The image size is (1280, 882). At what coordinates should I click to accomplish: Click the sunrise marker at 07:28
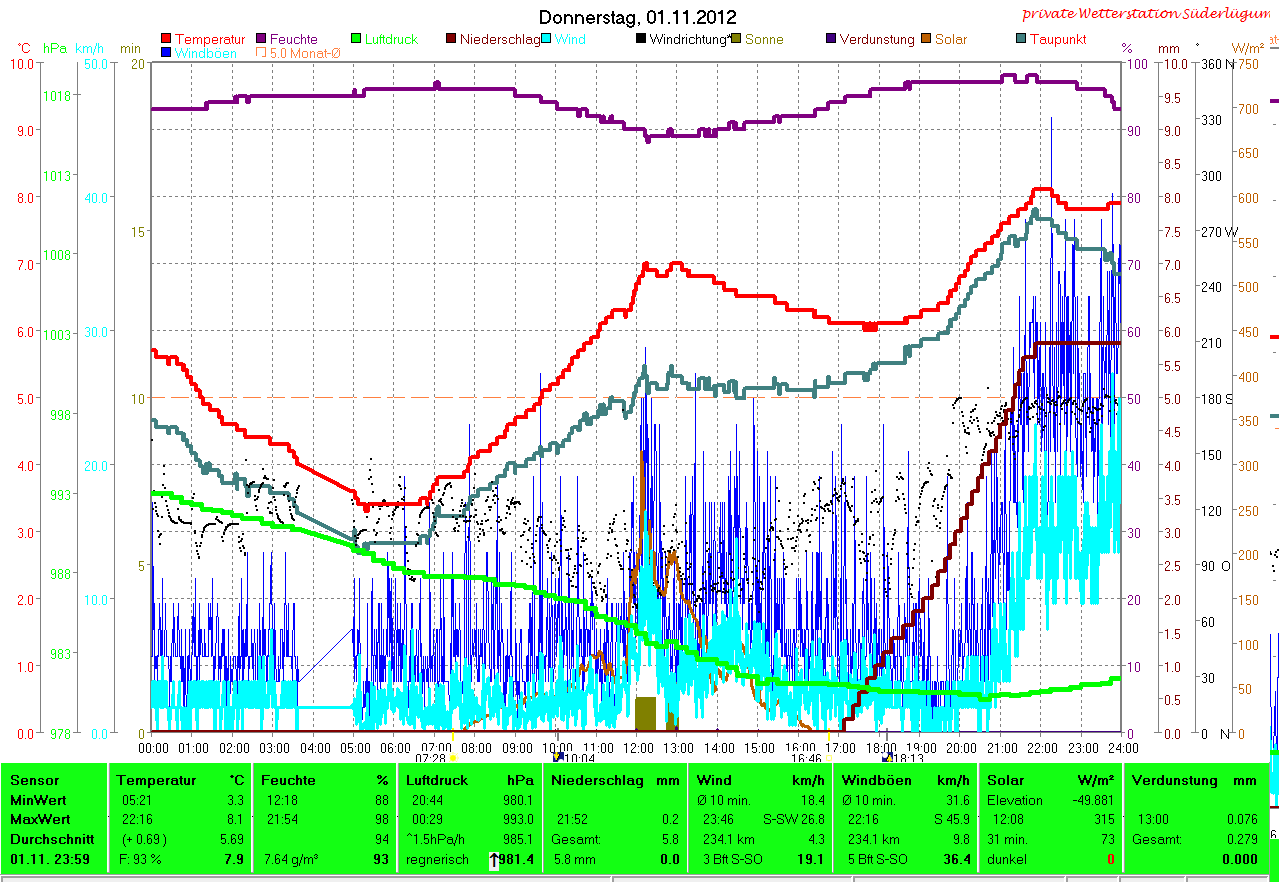tap(453, 759)
